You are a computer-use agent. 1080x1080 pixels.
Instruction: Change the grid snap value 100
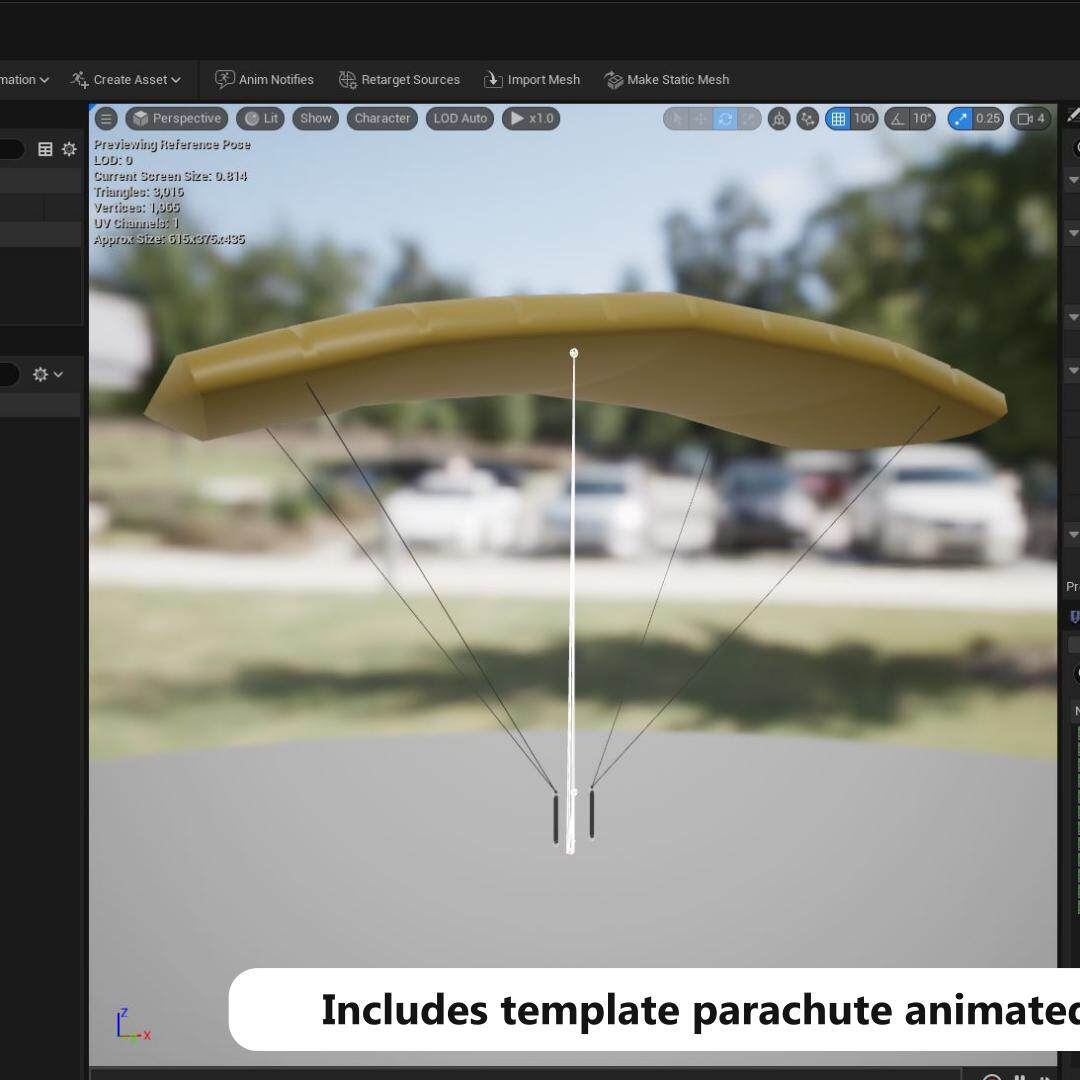(864, 119)
